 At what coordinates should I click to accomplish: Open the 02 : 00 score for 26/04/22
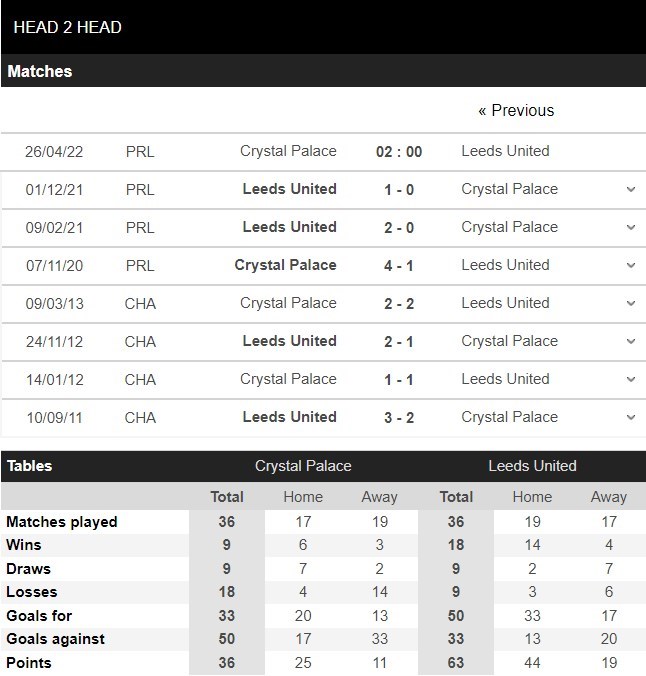[x=399, y=152]
